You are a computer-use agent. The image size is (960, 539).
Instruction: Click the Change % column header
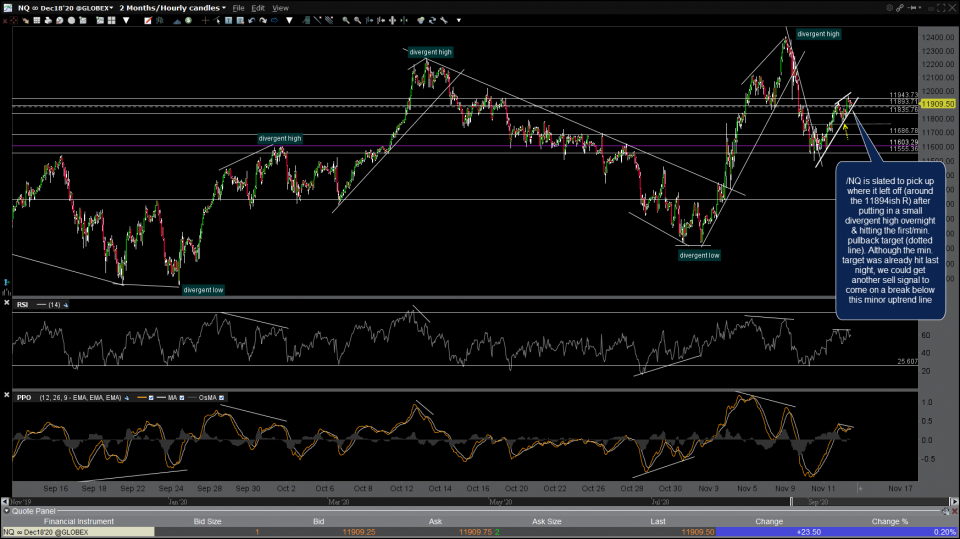tap(890, 521)
